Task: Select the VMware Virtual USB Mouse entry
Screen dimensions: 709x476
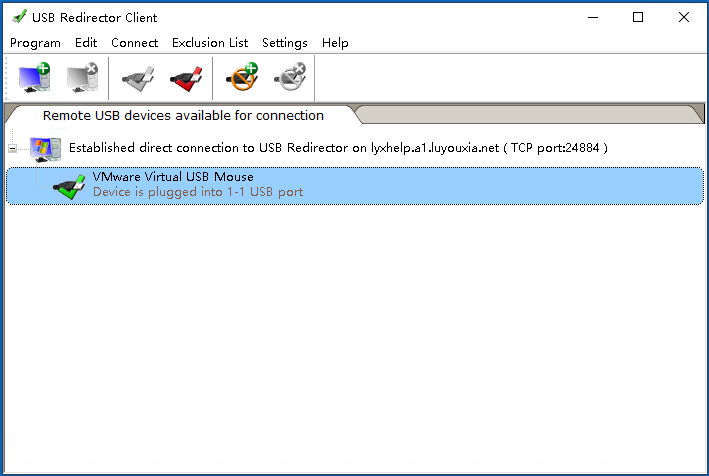Action: pyautogui.click(x=354, y=186)
